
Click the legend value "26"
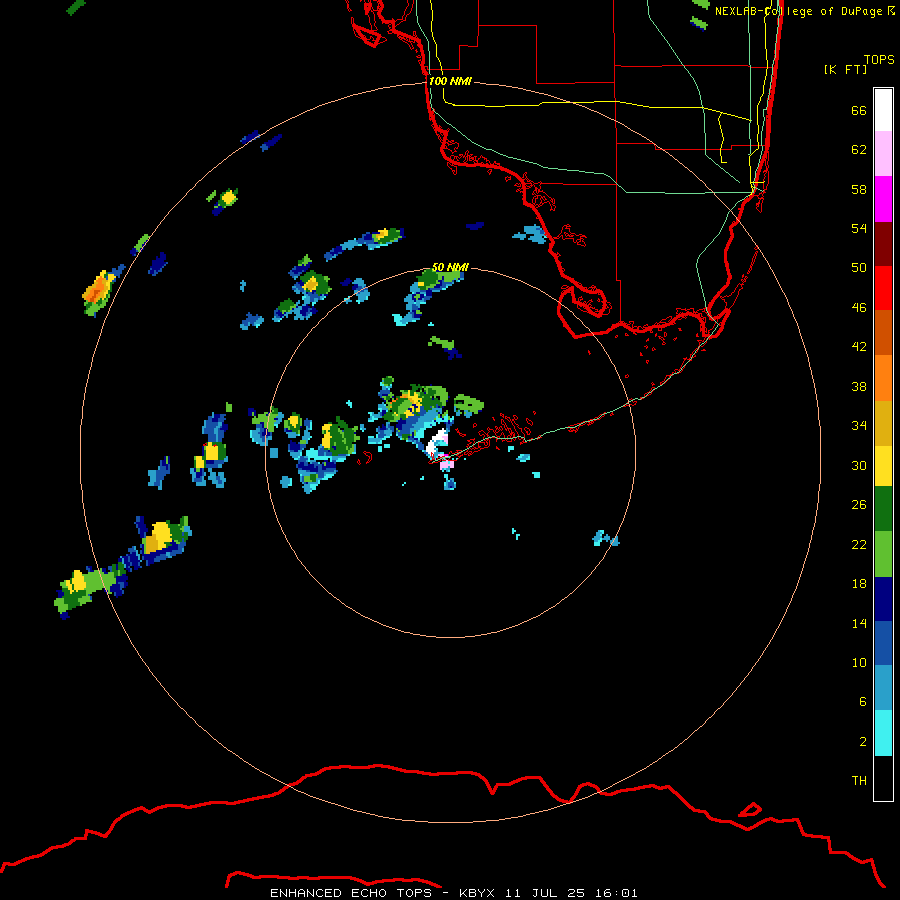coord(859,505)
